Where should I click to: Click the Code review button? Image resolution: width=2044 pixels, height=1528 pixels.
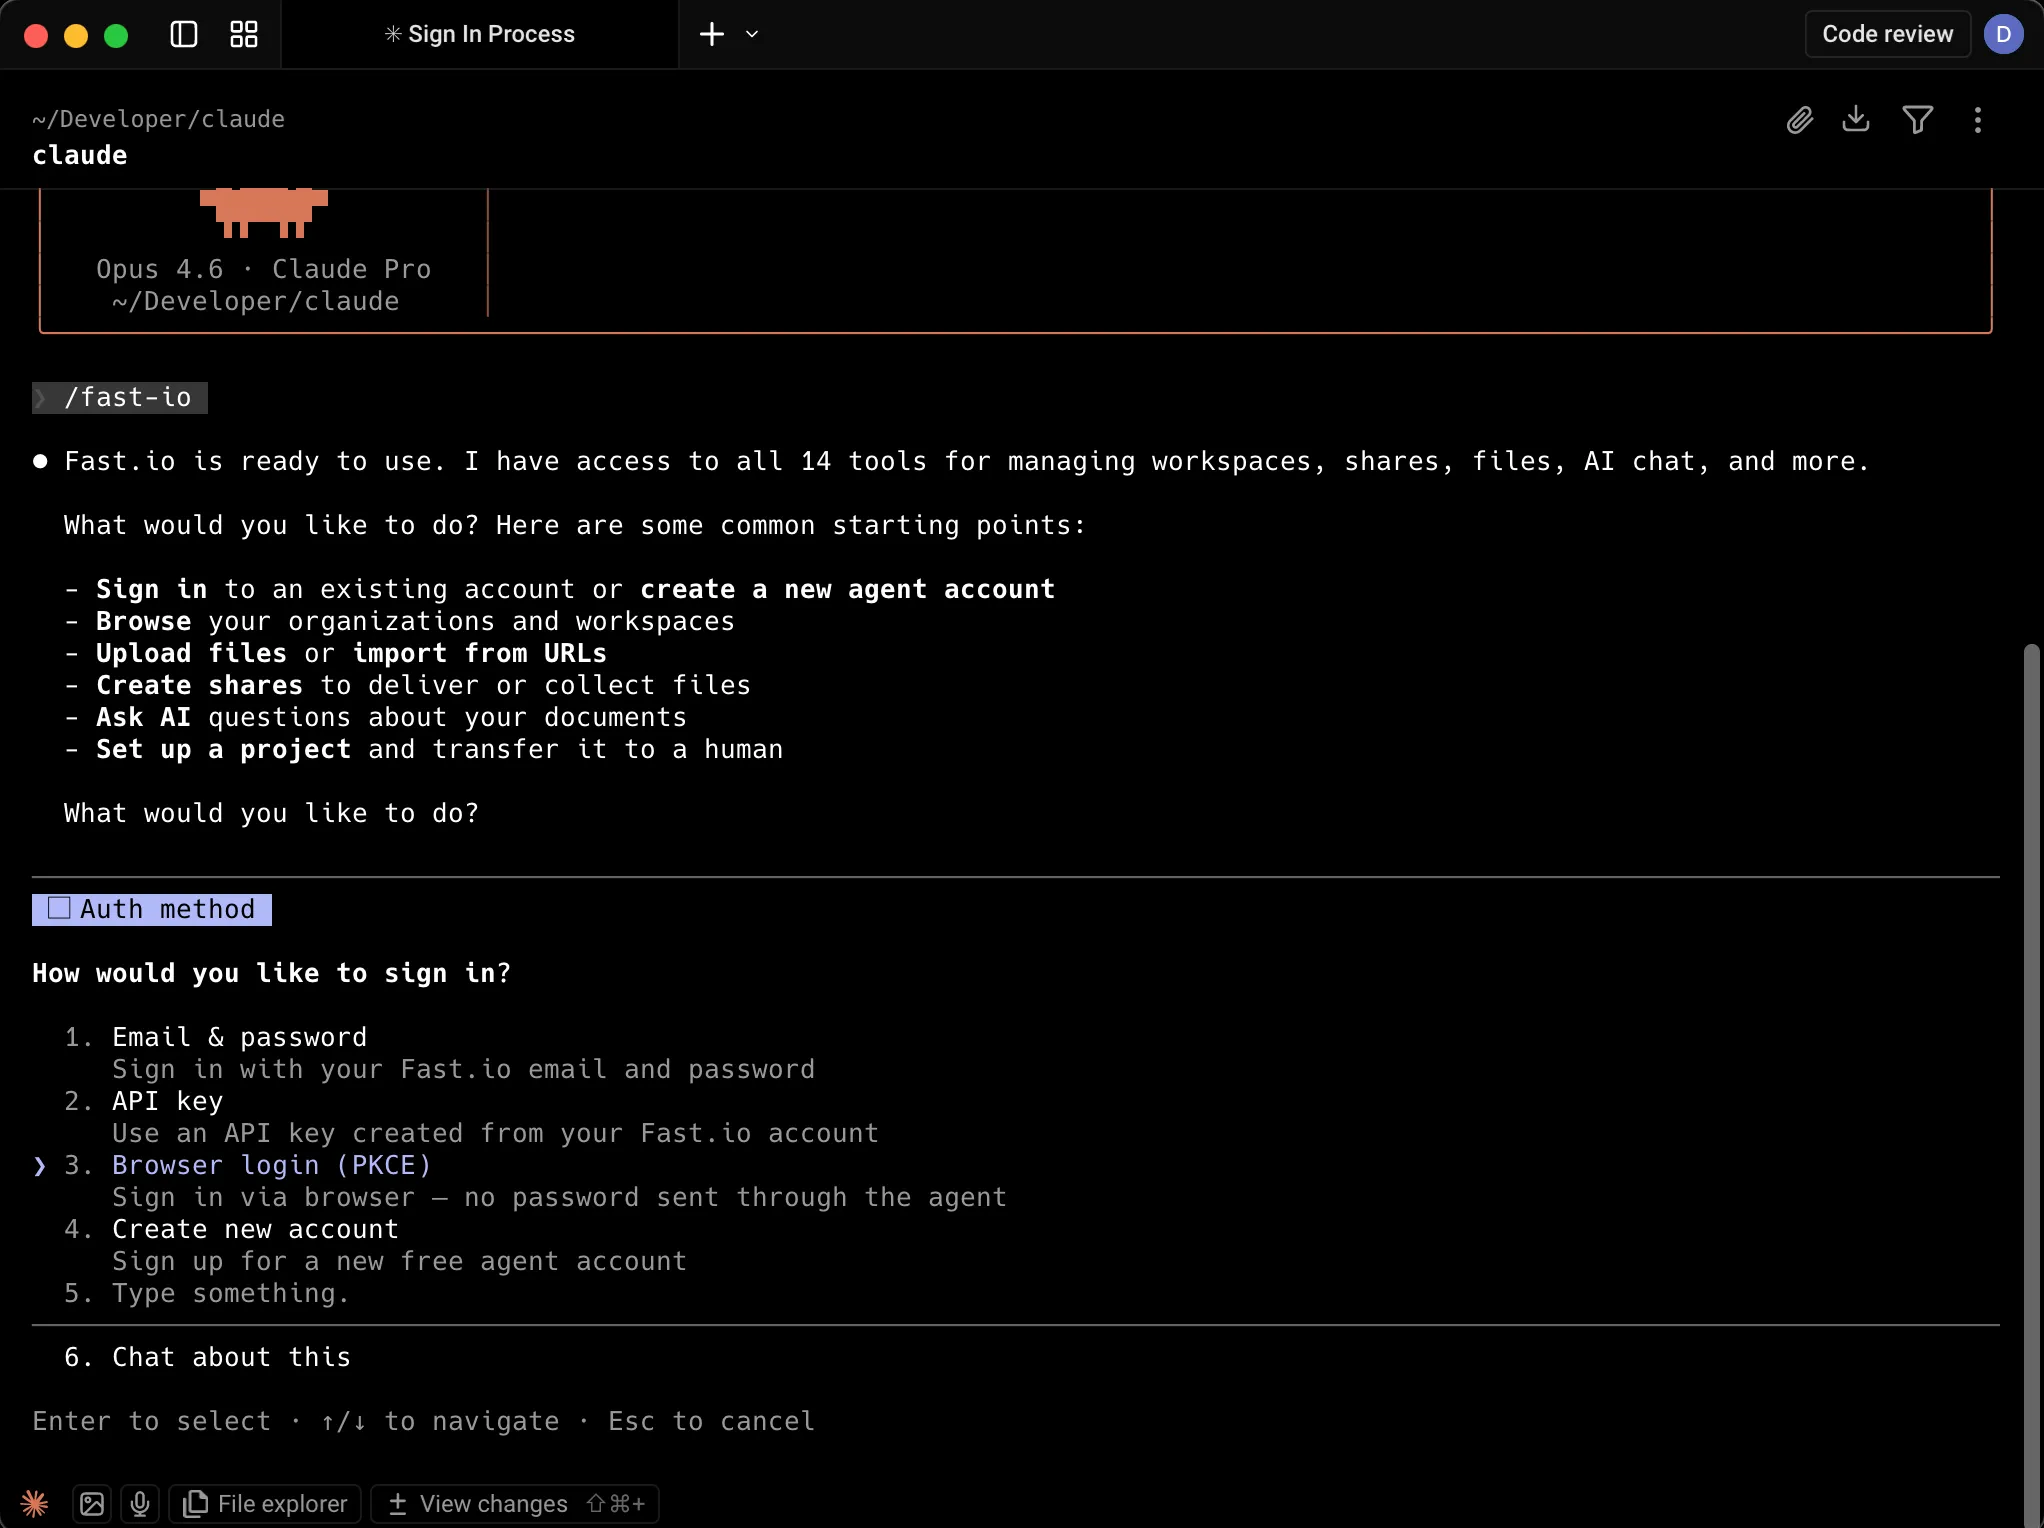pyautogui.click(x=1887, y=34)
